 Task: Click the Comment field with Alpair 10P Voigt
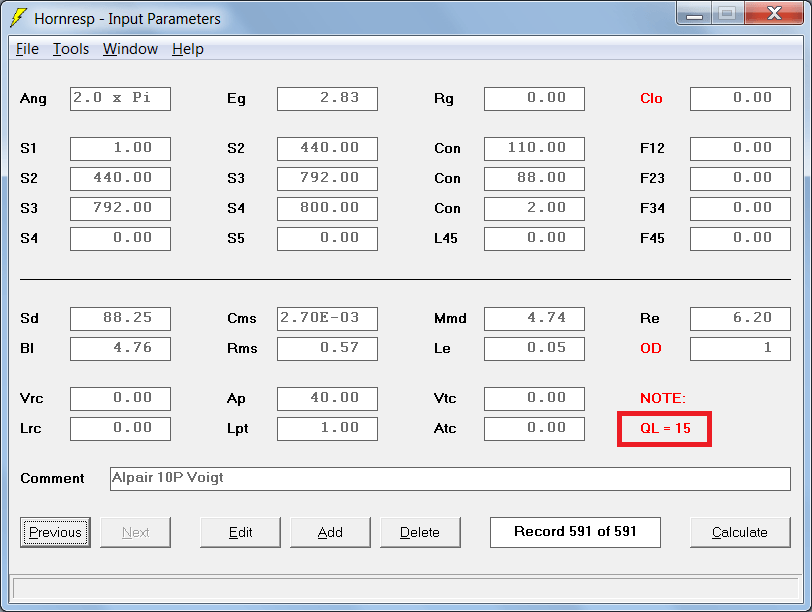(x=450, y=478)
